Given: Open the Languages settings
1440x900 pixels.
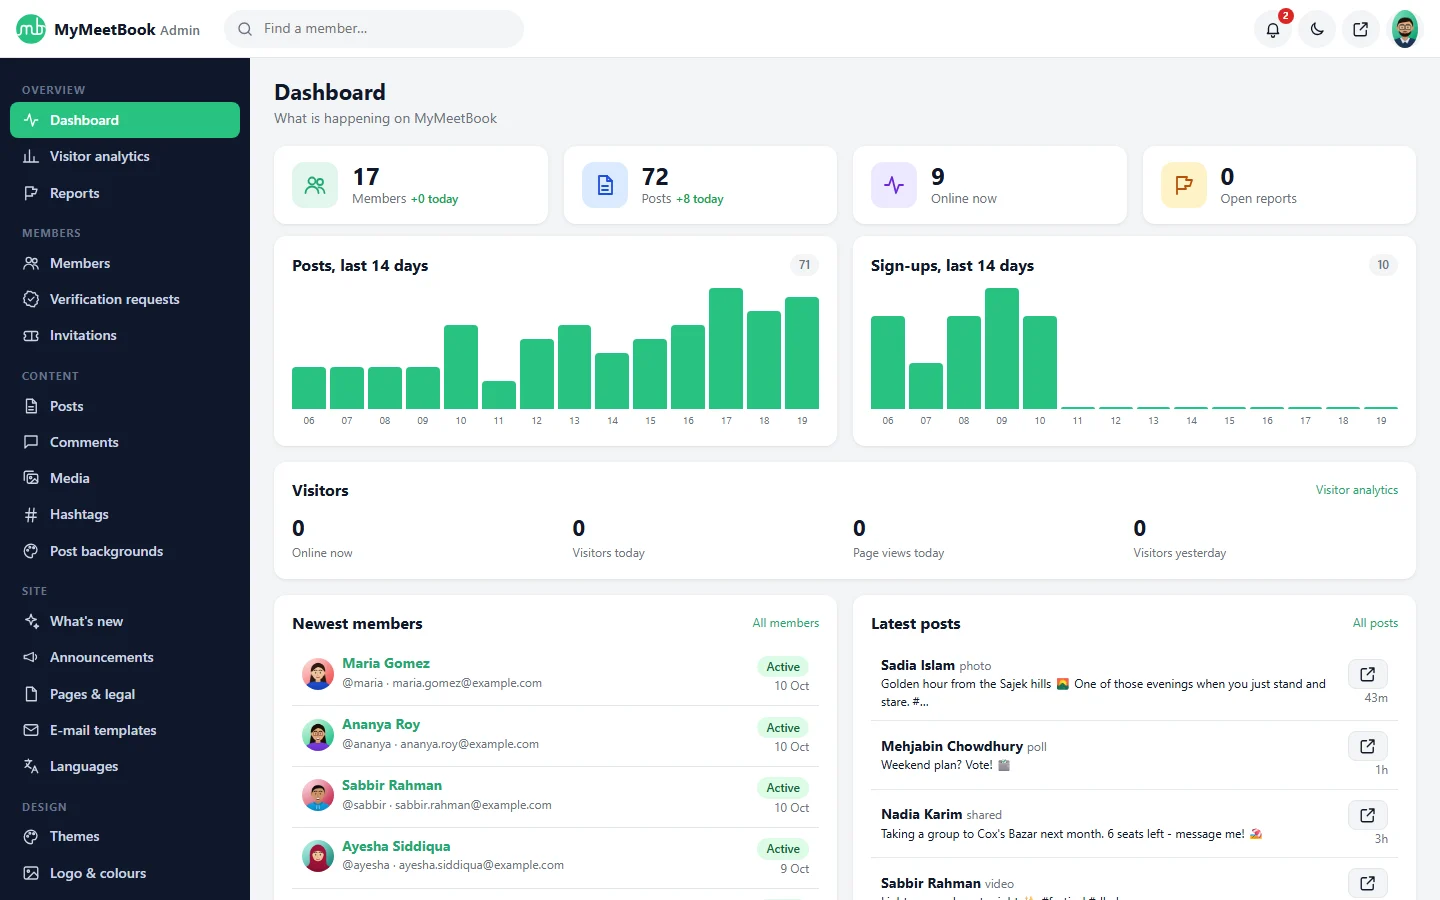Looking at the screenshot, I should click(x=125, y=766).
